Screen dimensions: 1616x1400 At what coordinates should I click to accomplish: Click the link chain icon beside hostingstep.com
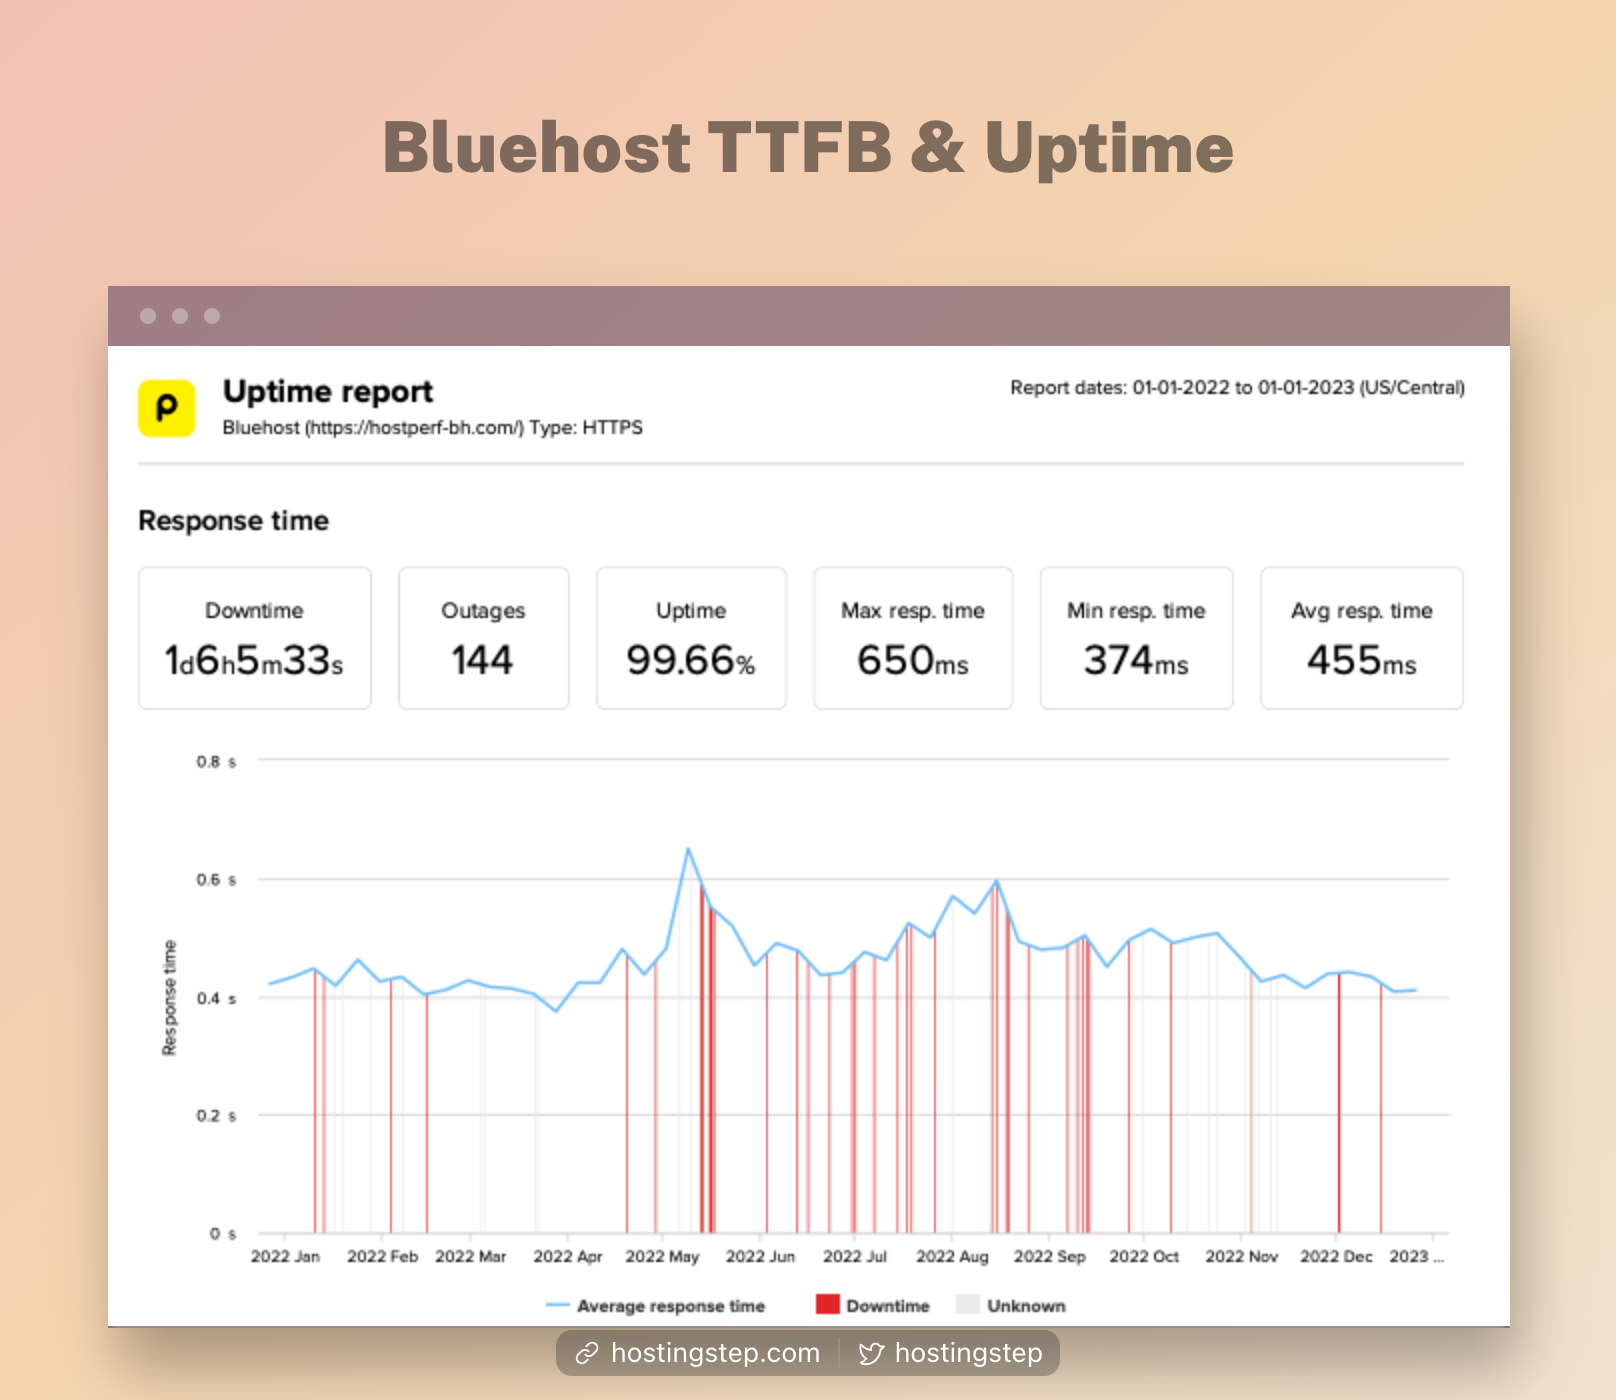[587, 1354]
